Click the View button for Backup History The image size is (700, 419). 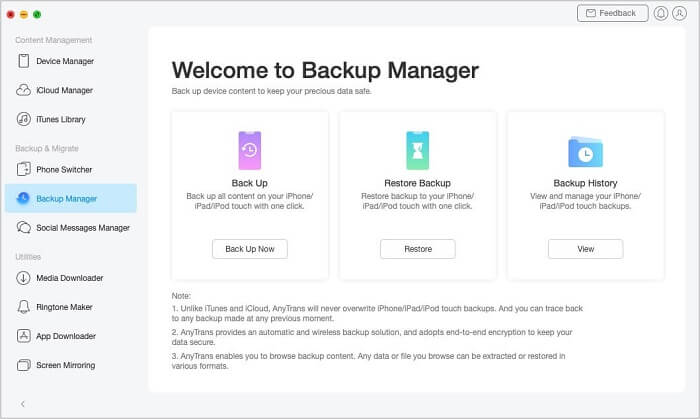586,249
